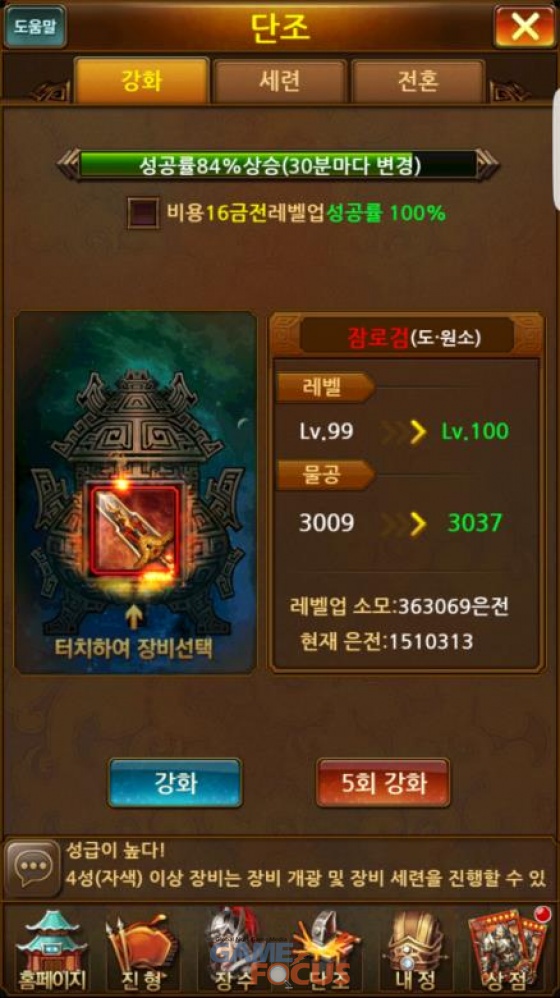Click the blue 강화 button

[x=175, y=783]
